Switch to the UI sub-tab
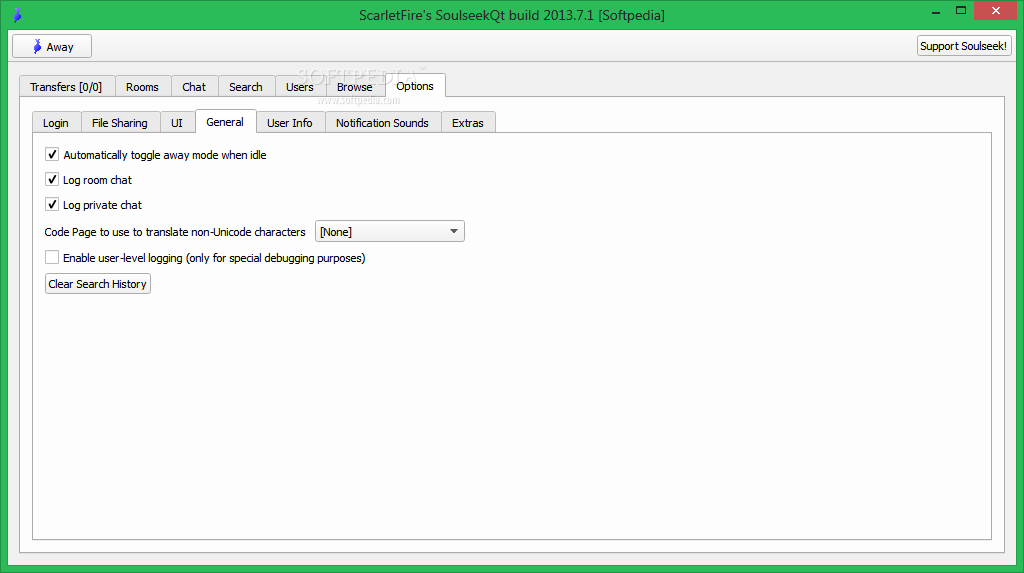 pyautogui.click(x=177, y=123)
